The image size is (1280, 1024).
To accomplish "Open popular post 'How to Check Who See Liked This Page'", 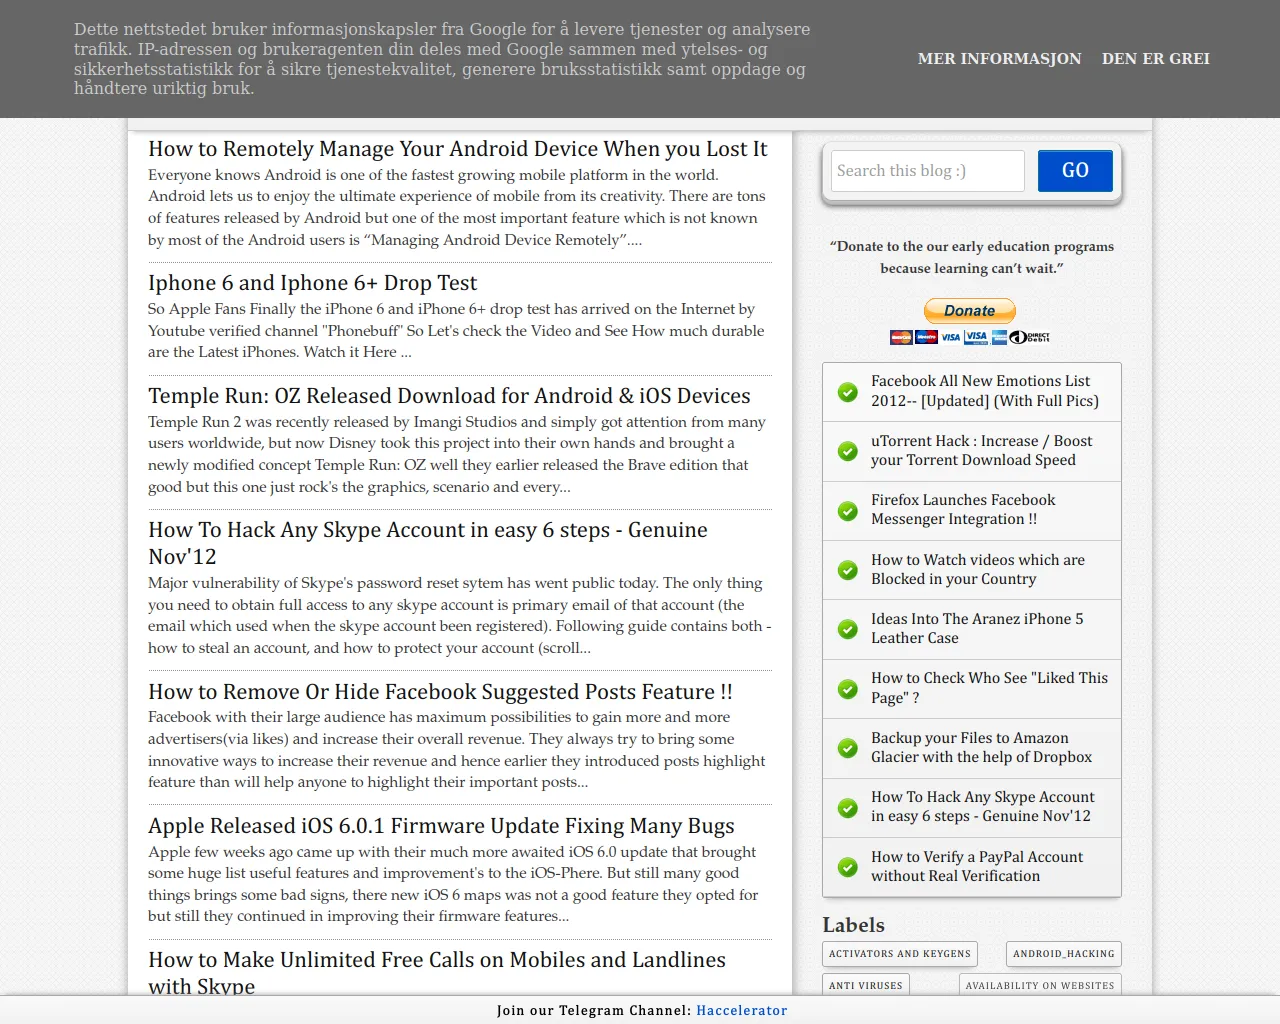I will pos(989,688).
